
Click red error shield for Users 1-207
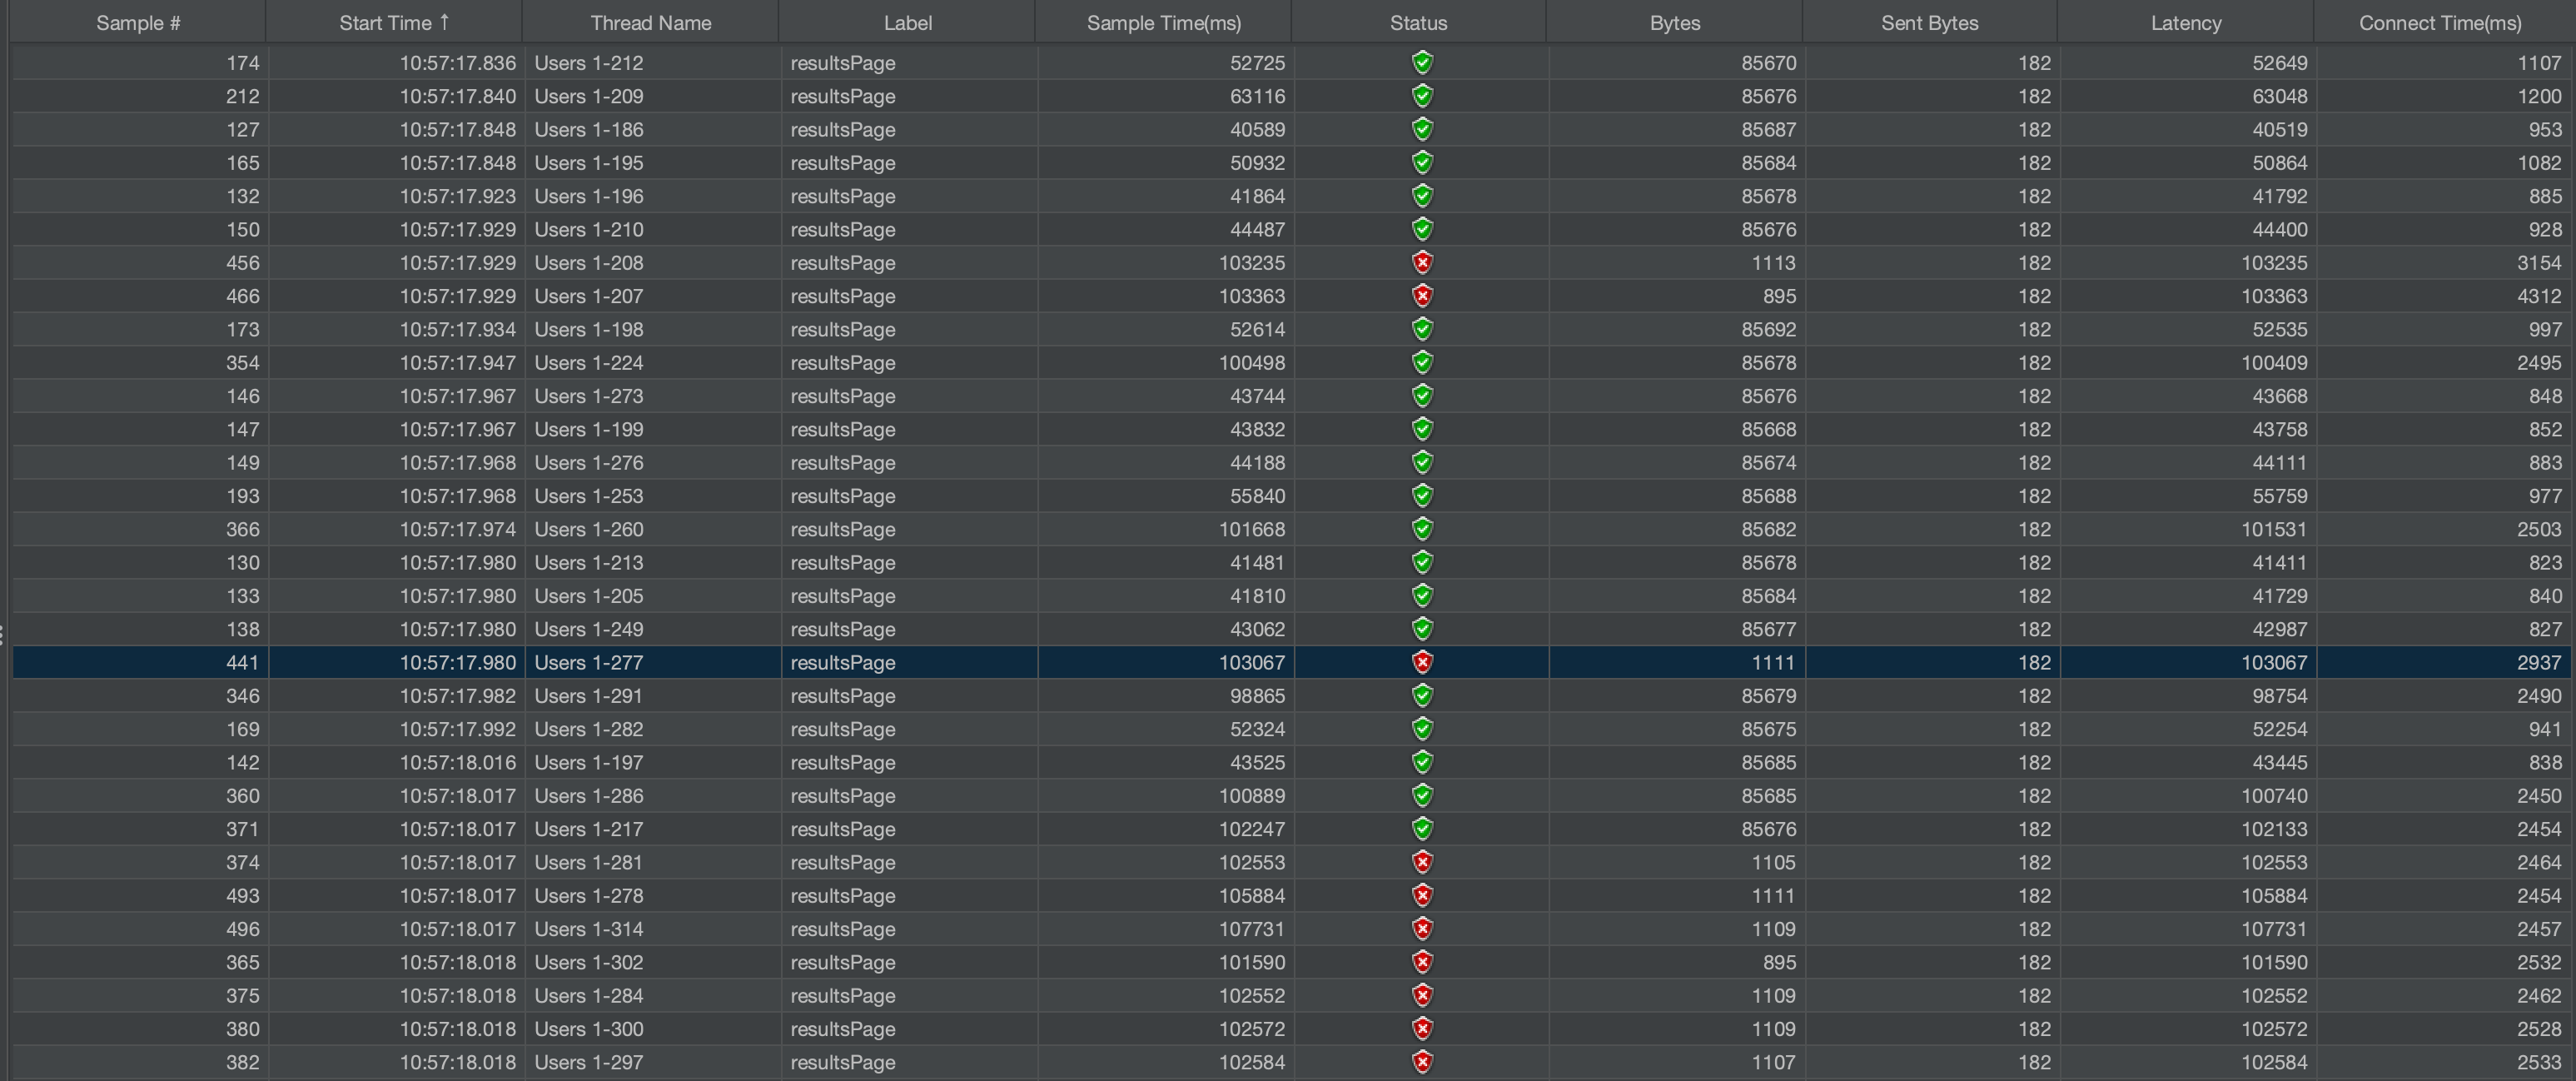click(1422, 296)
